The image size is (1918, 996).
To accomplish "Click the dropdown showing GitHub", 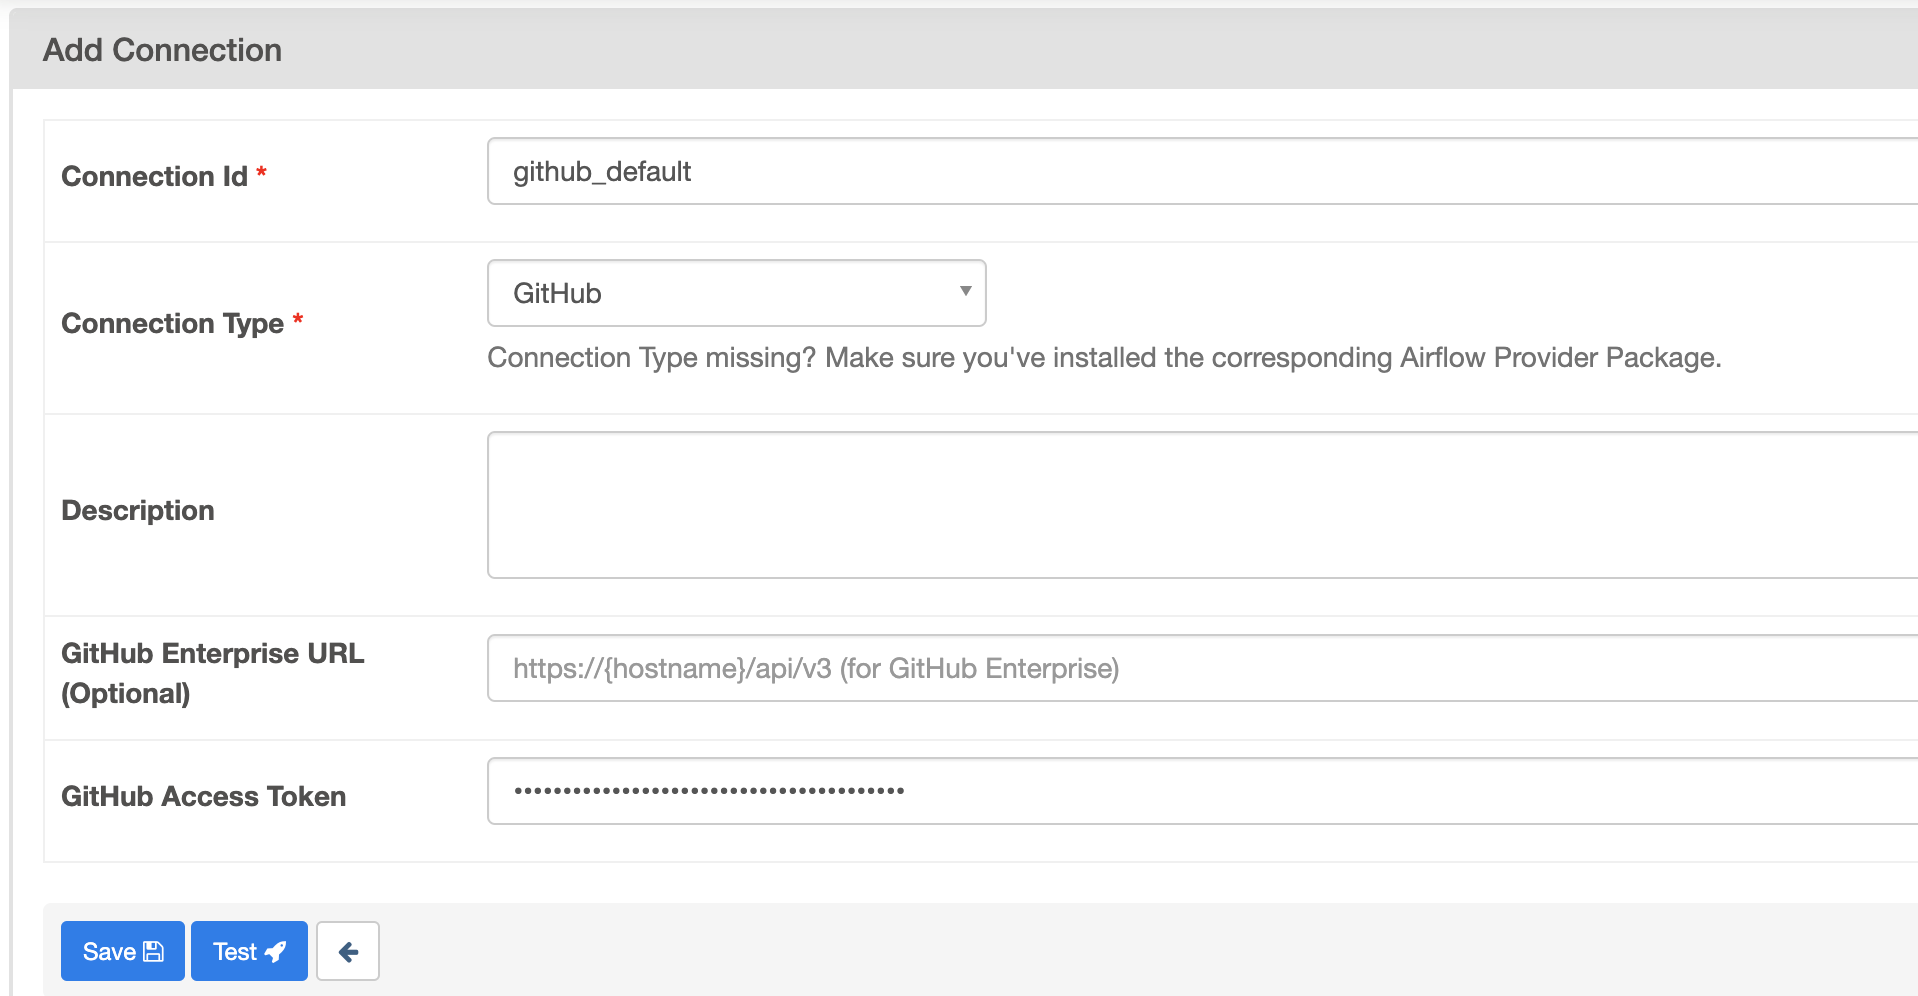I will [x=735, y=292].
